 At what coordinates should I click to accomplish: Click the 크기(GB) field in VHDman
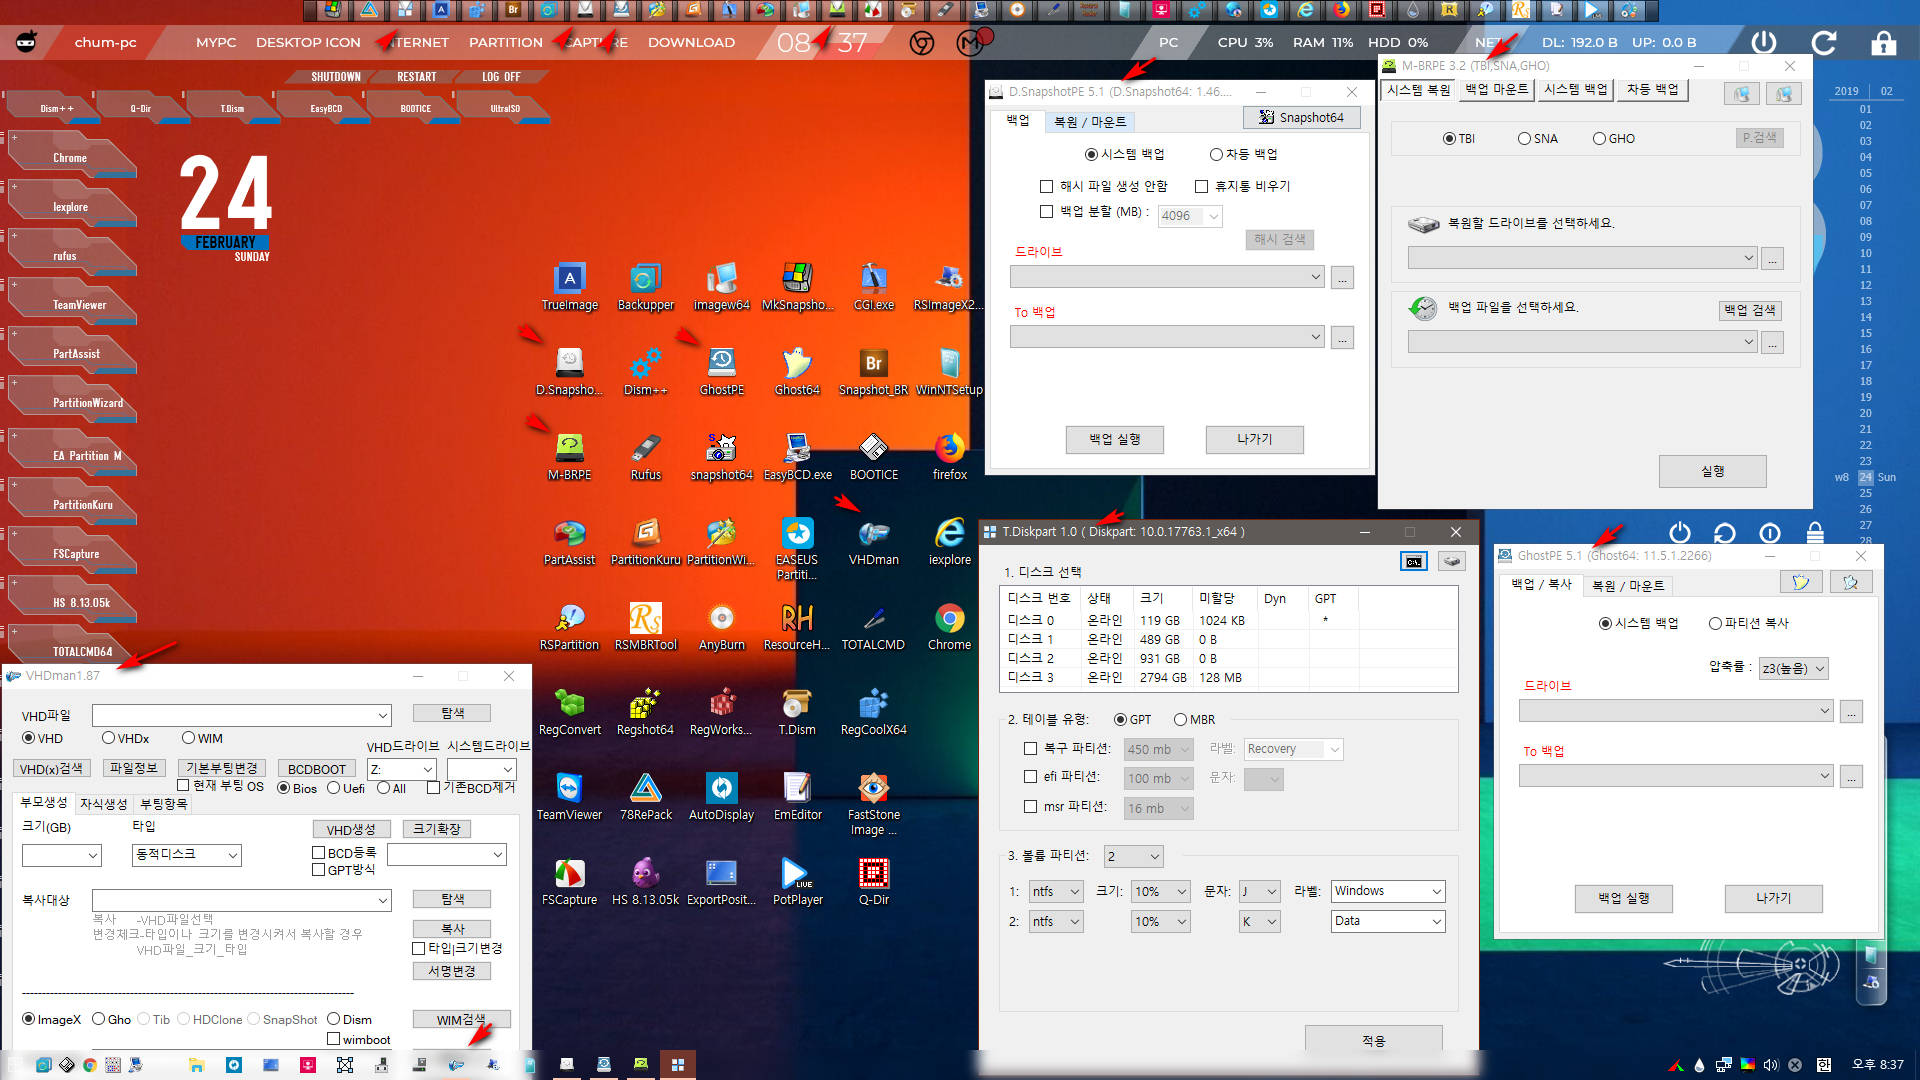click(61, 855)
